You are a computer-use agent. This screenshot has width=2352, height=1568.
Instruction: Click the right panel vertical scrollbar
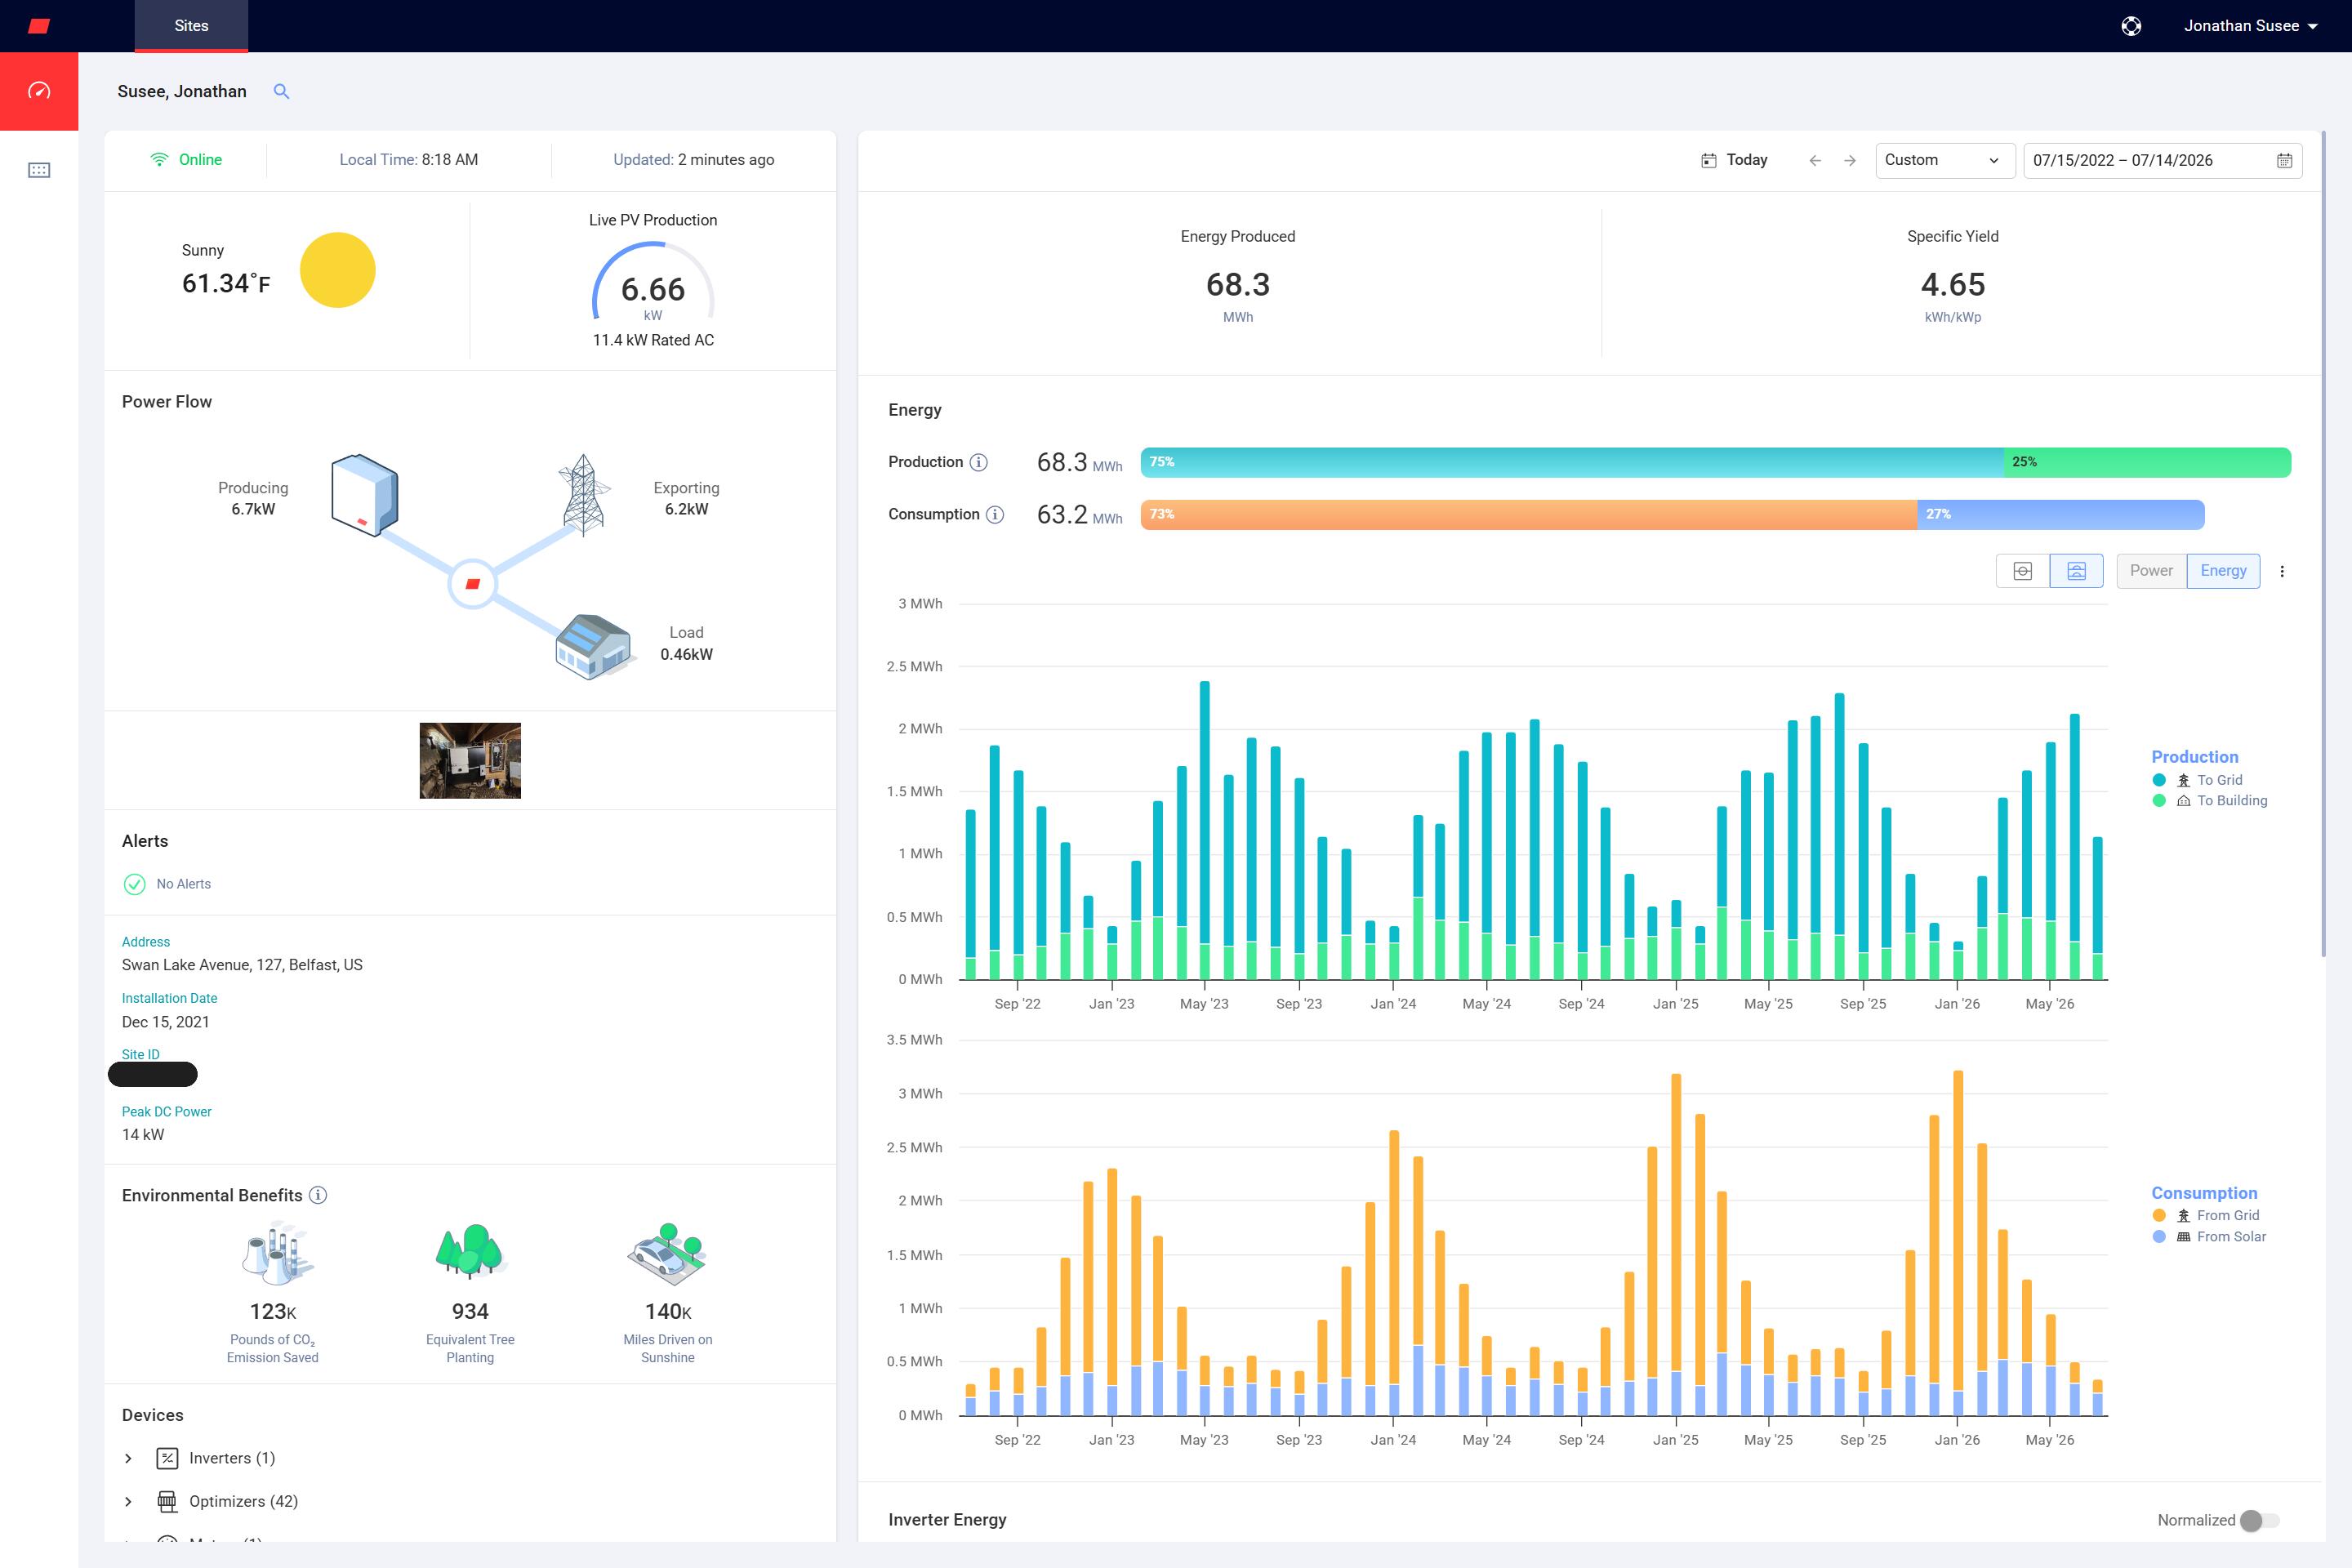click(x=2324, y=544)
